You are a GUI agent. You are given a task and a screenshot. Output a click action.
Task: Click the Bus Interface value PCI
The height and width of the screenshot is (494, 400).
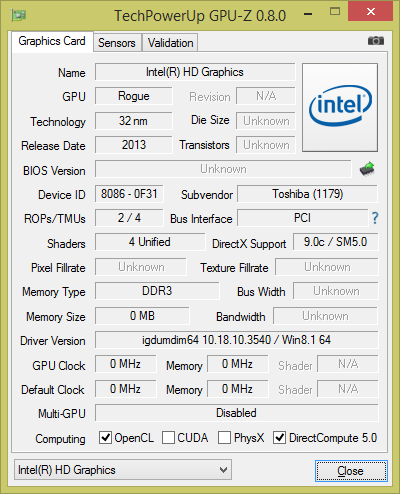coord(302,218)
